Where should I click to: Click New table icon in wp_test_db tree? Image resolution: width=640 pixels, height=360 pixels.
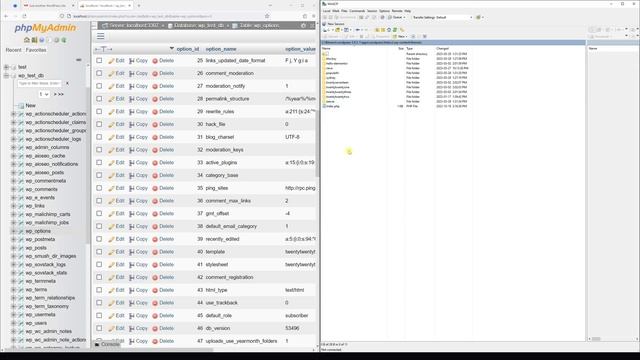coord(21,105)
